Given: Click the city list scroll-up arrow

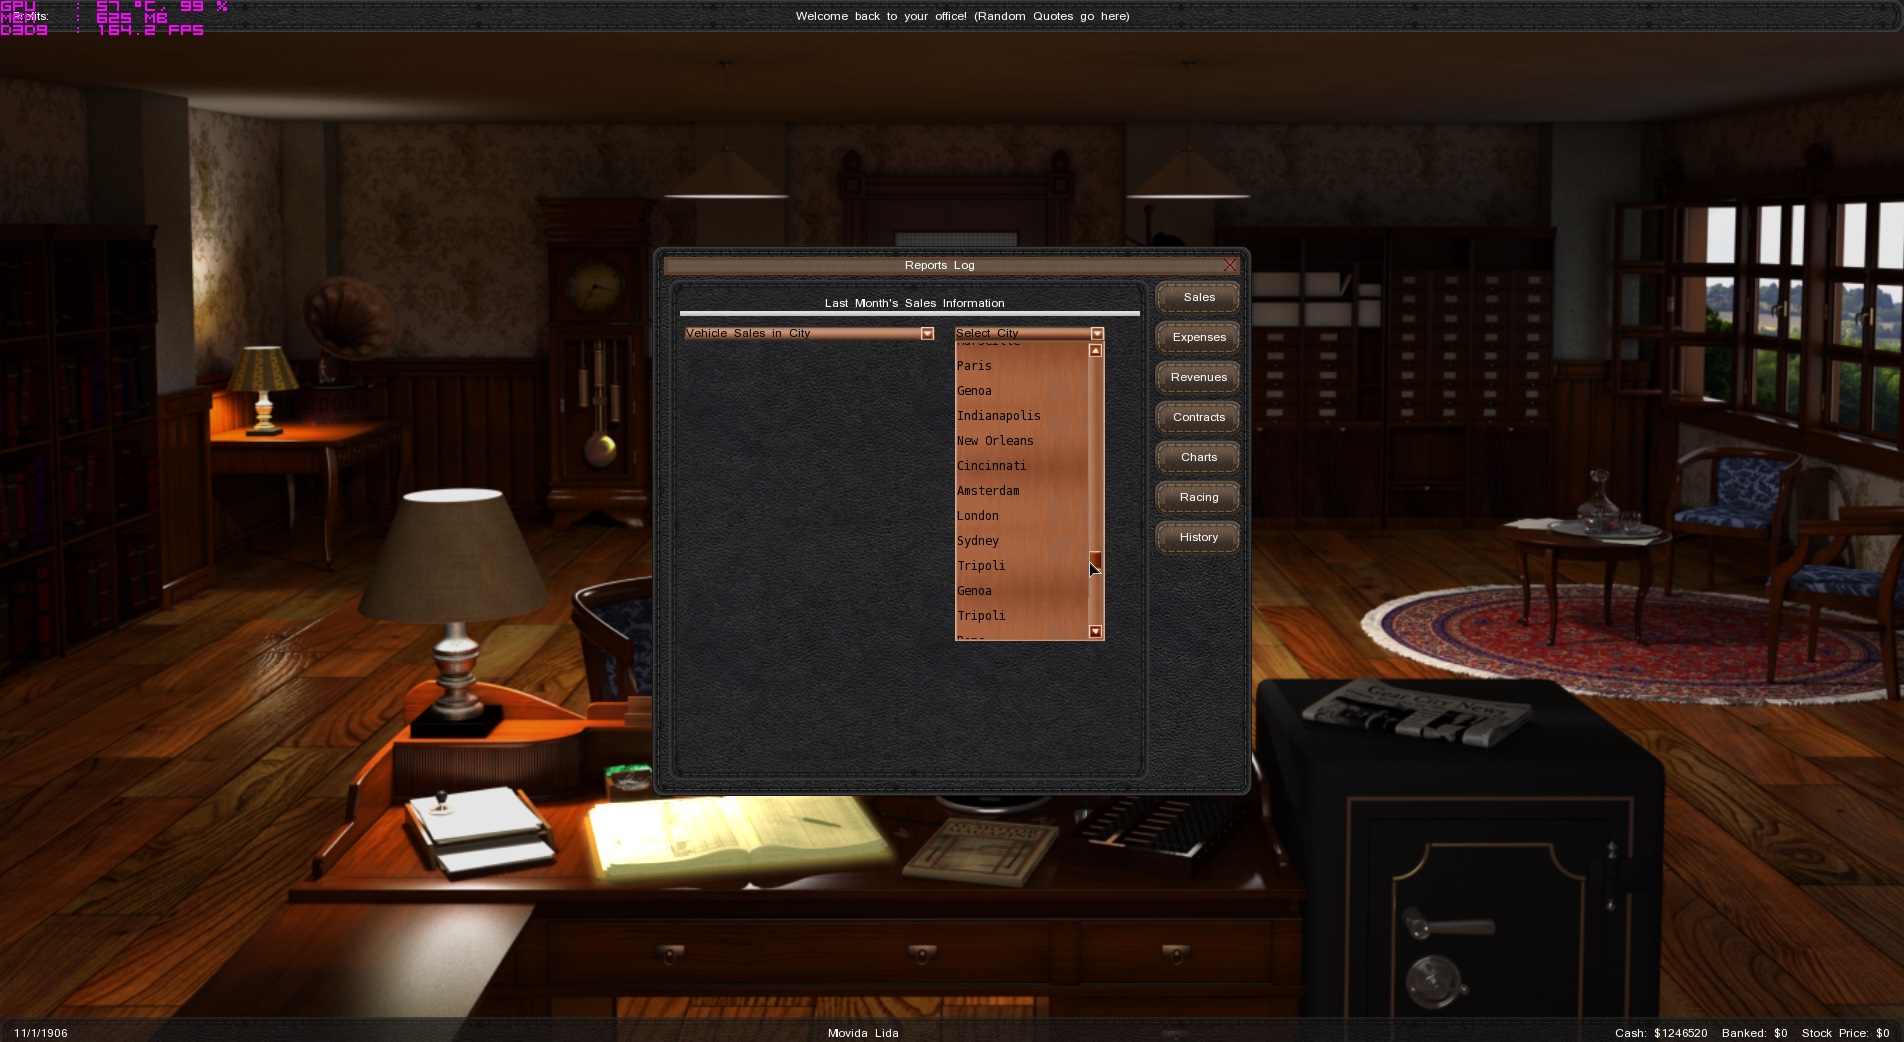Looking at the screenshot, I should pyautogui.click(x=1095, y=351).
